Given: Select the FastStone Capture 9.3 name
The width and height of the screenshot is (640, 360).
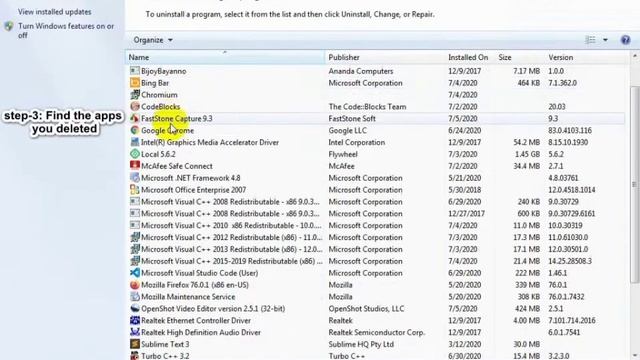Looking at the screenshot, I should [177, 118].
